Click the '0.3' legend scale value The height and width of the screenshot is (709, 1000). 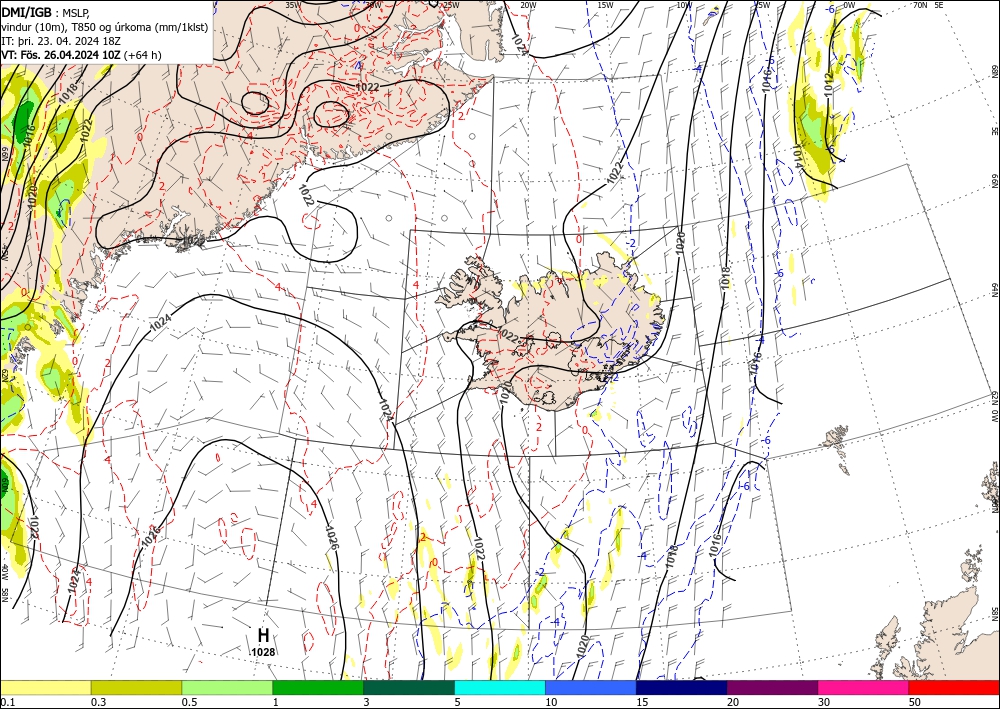pos(97,702)
